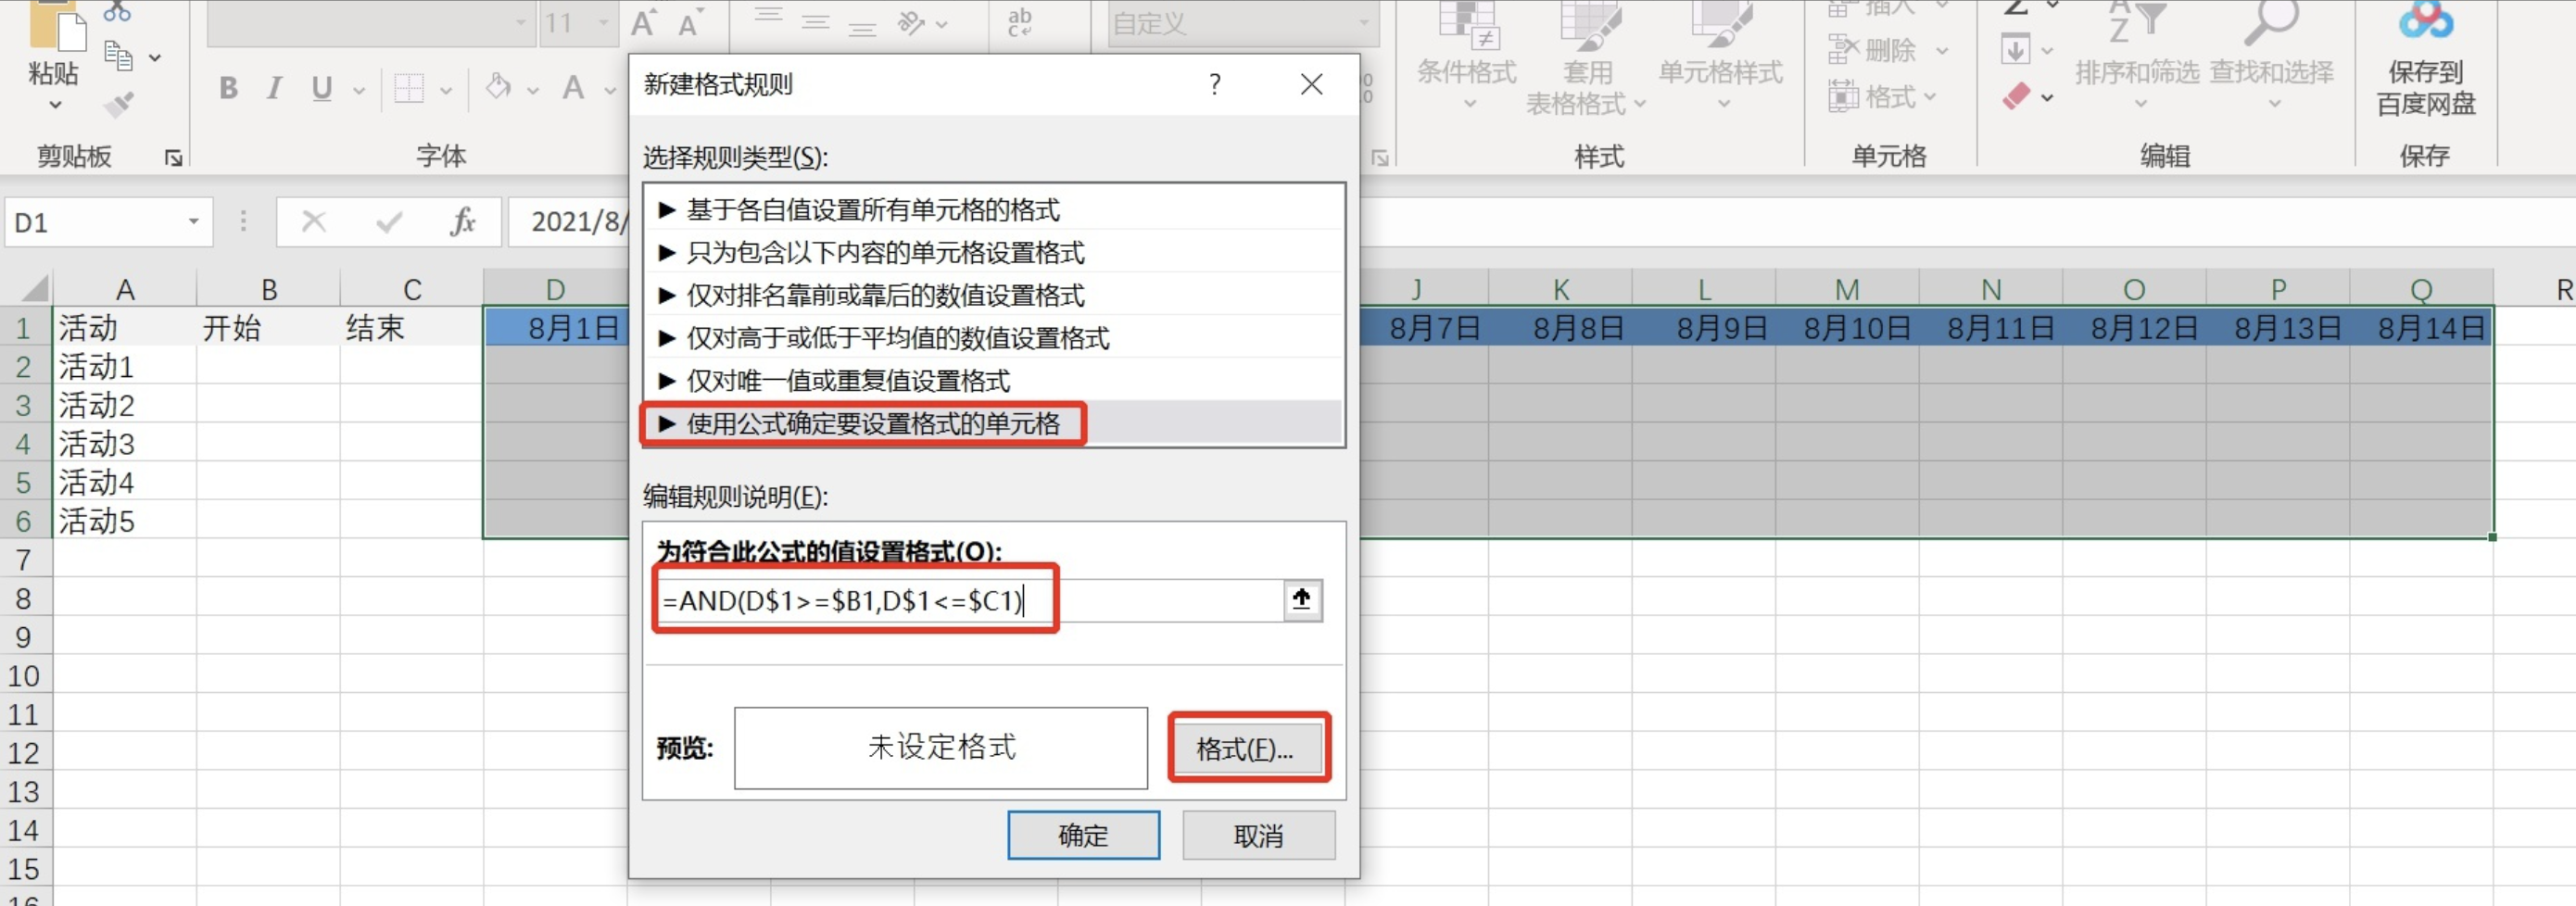The width and height of the screenshot is (2576, 906).
Task: Open the fill color dropdown arrow
Action: [x=533, y=91]
